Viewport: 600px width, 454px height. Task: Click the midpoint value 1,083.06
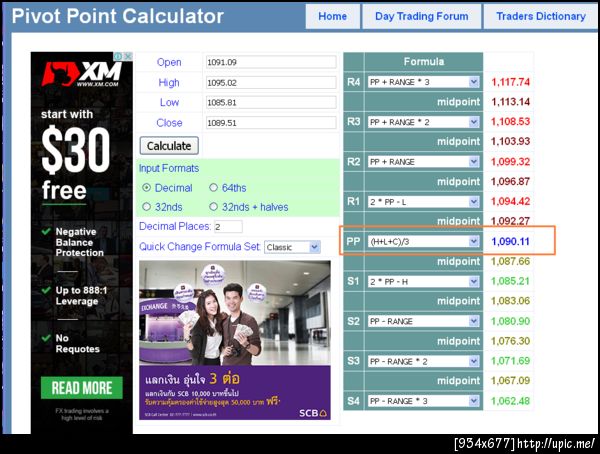(x=510, y=301)
